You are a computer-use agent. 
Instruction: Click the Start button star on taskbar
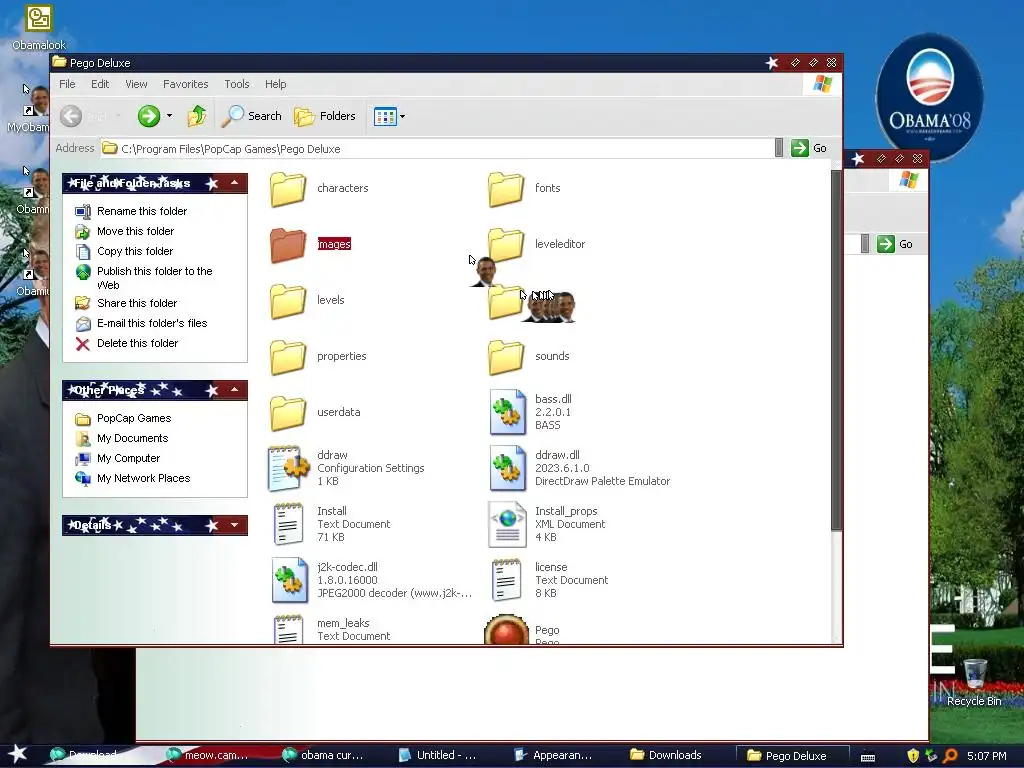pos(18,754)
